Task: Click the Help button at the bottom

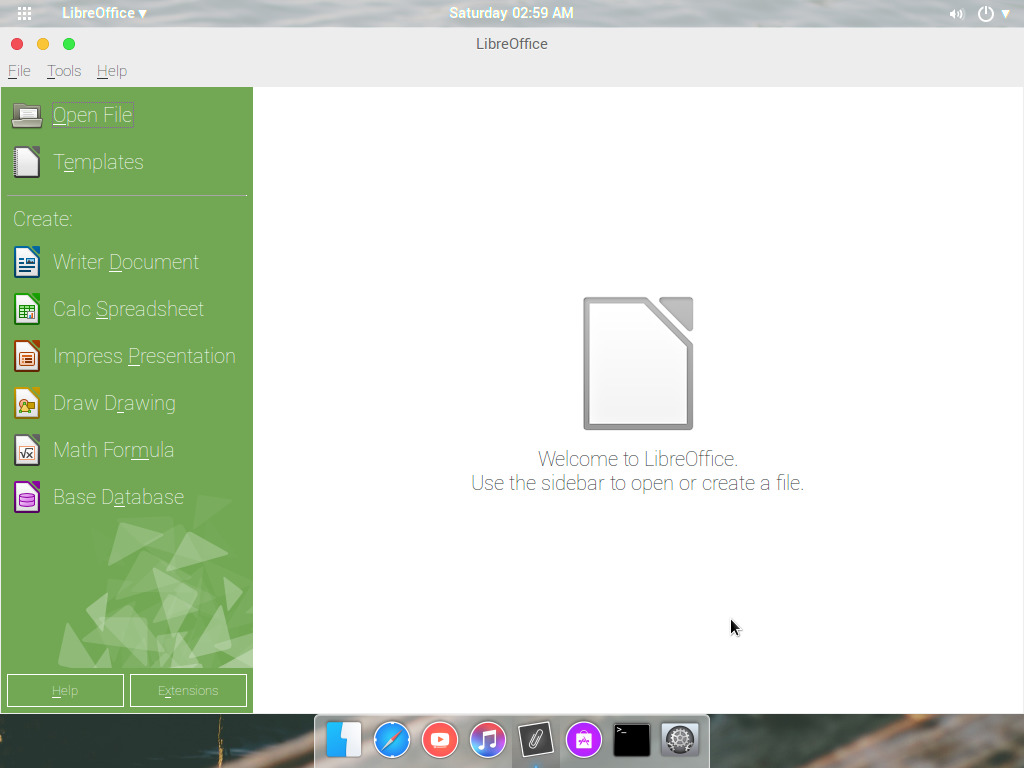Action: pyautogui.click(x=64, y=690)
